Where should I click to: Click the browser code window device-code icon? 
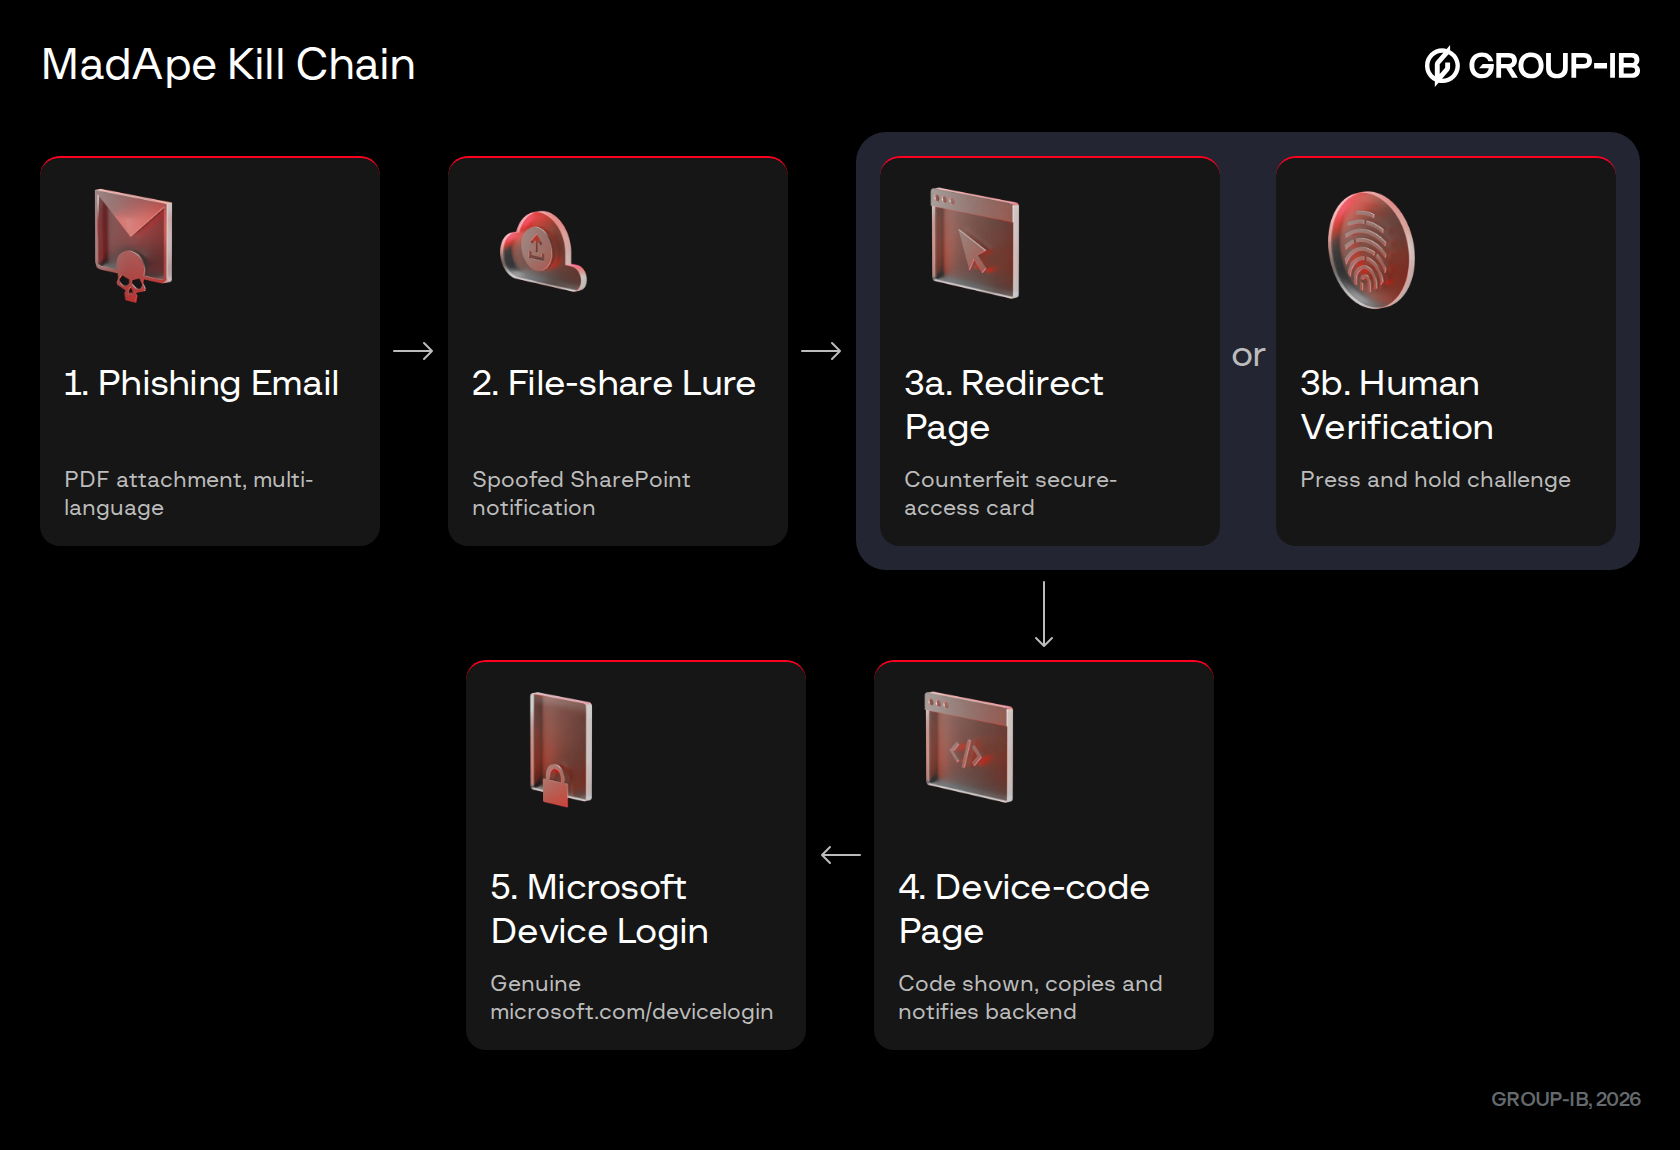pos(969,747)
